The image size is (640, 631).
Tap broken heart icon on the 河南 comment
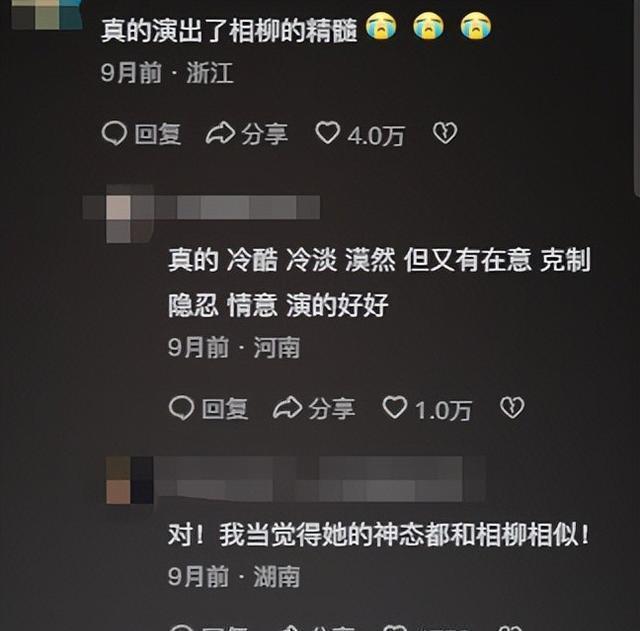[512, 407]
